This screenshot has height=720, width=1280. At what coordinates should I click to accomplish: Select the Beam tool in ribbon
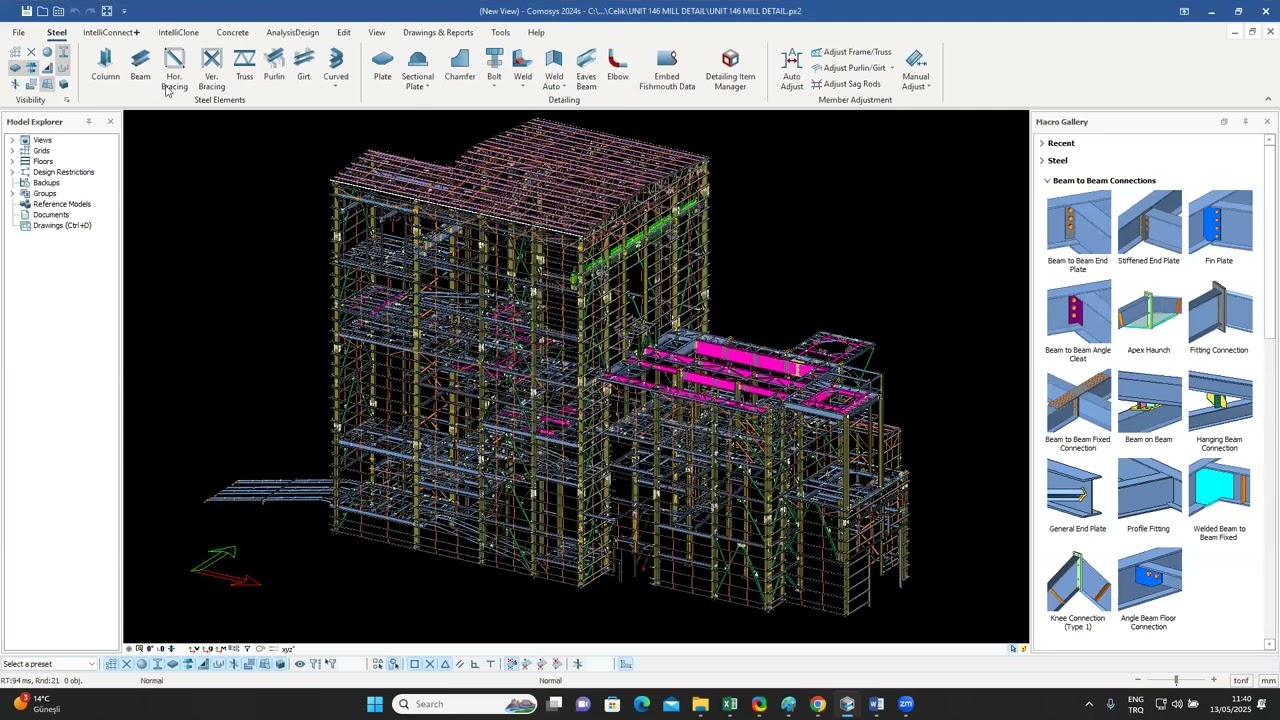tap(140, 66)
